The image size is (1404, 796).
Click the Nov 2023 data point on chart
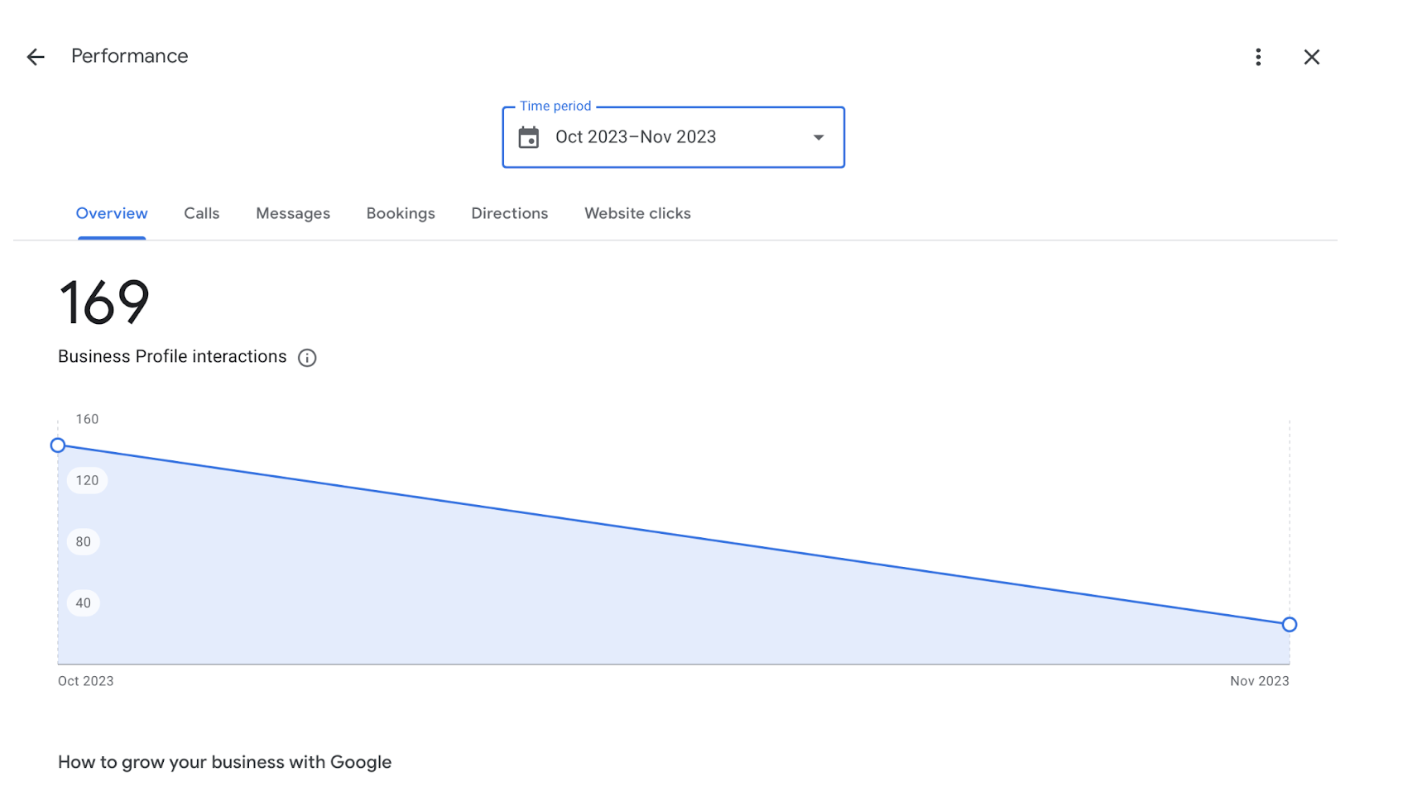1289,624
